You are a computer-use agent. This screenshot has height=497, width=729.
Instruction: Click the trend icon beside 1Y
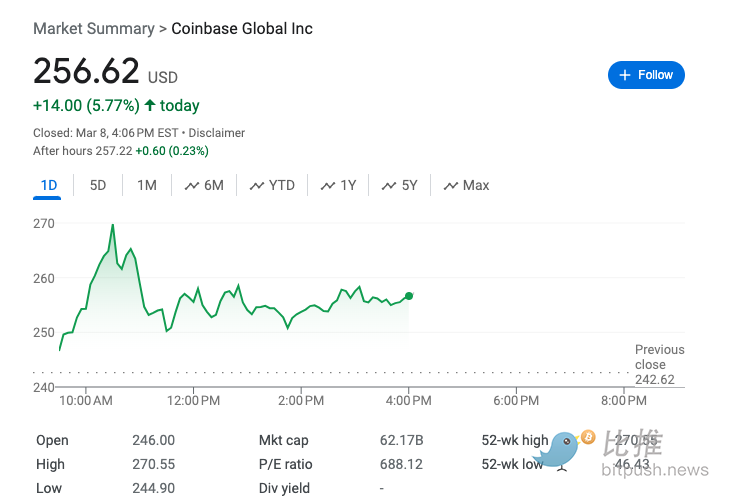pos(328,186)
